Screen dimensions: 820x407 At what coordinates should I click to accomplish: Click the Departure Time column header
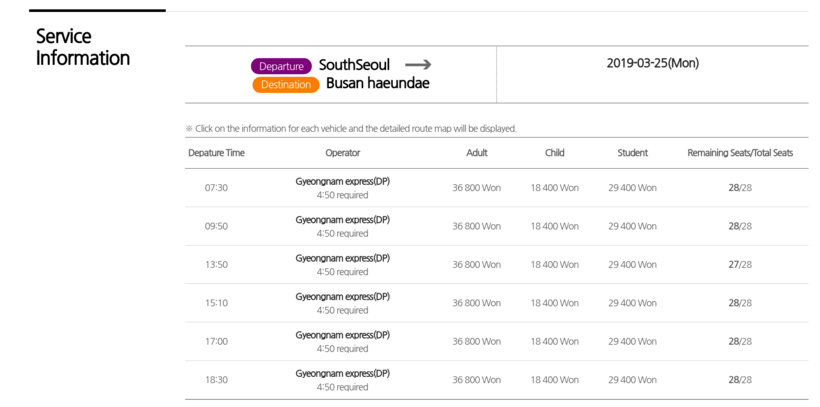coord(216,153)
